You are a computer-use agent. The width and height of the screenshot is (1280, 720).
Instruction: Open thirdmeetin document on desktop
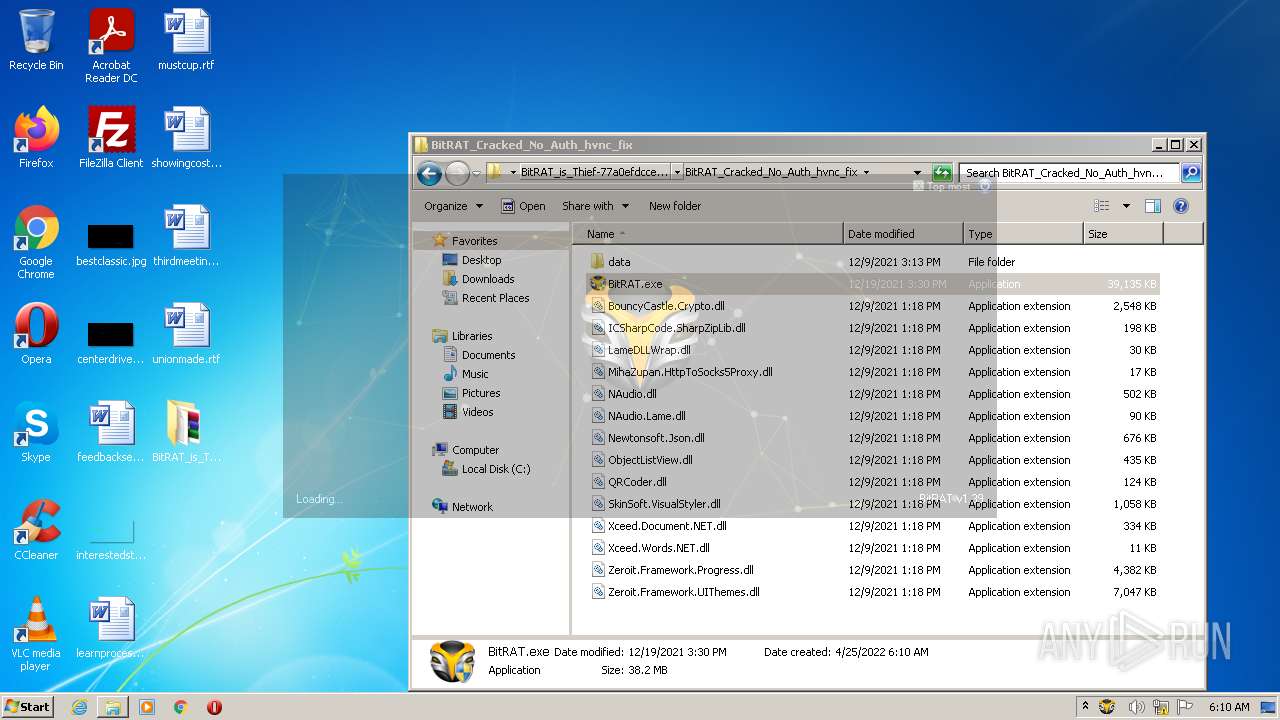point(186,236)
